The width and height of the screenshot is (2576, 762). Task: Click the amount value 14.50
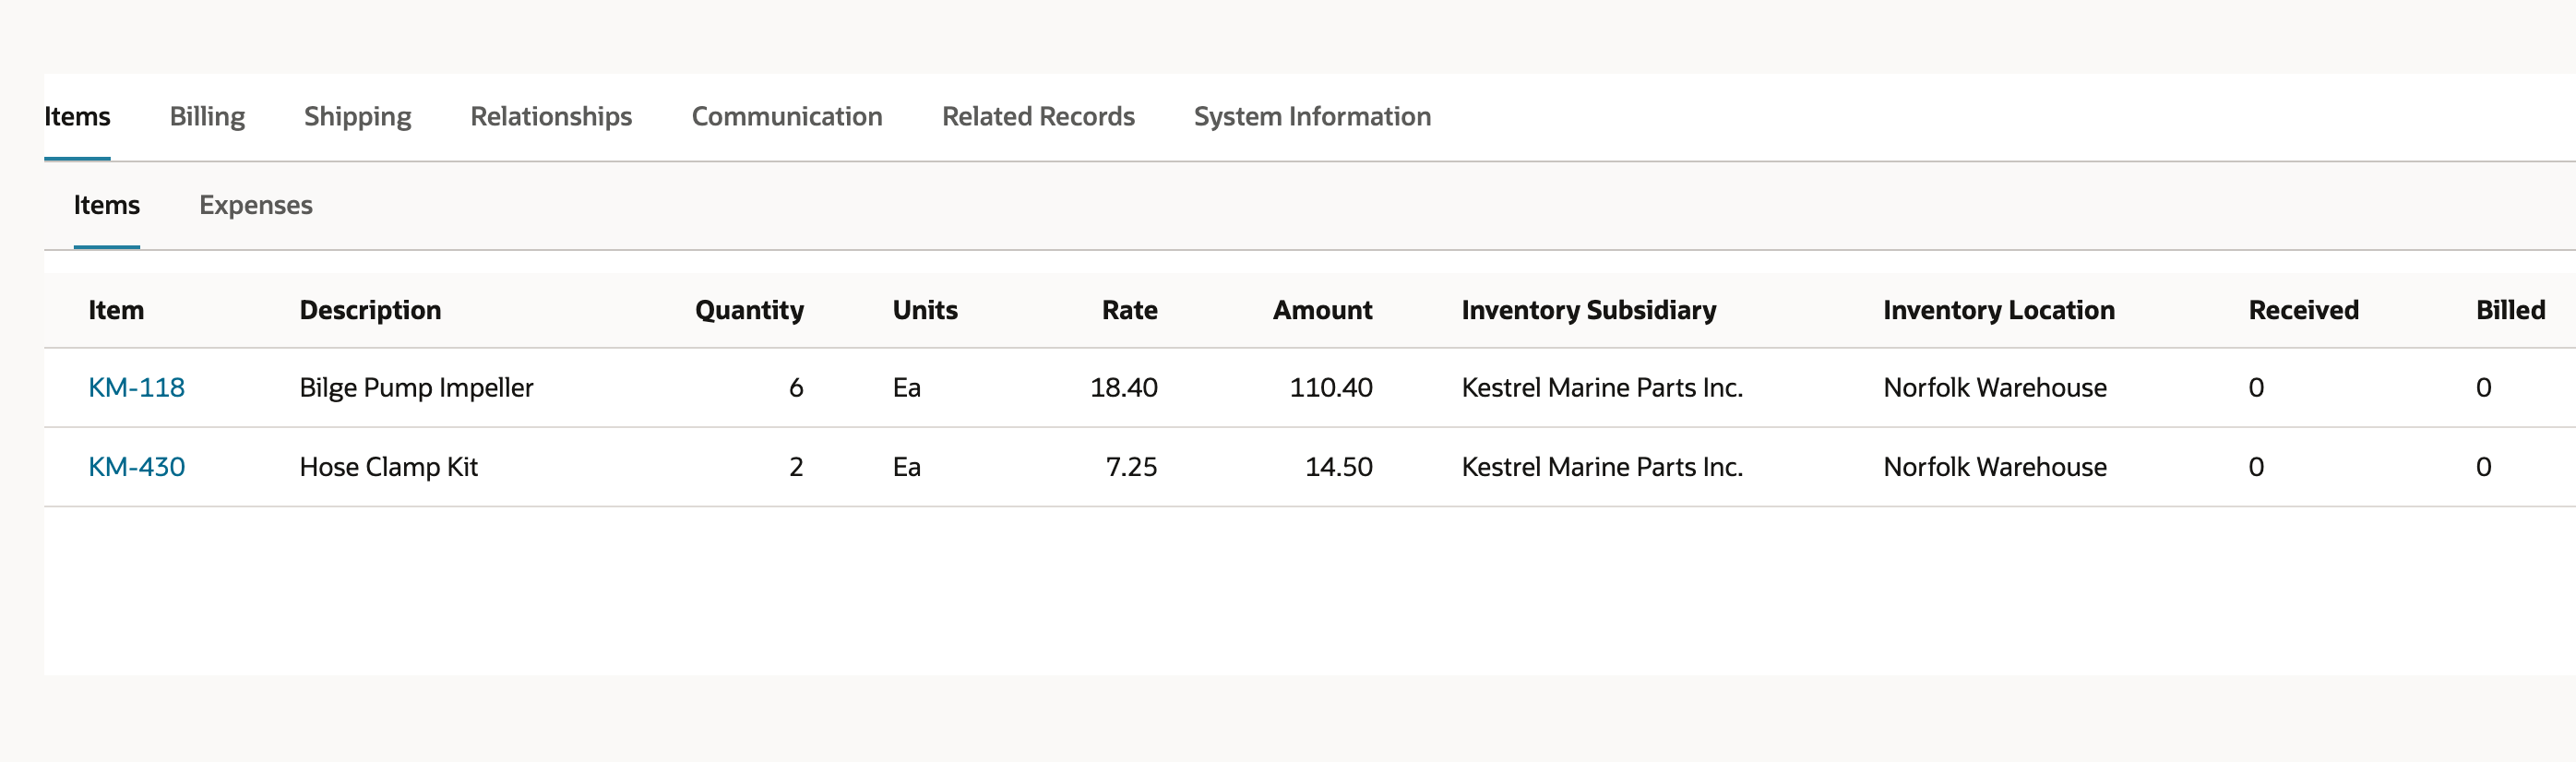point(1339,467)
